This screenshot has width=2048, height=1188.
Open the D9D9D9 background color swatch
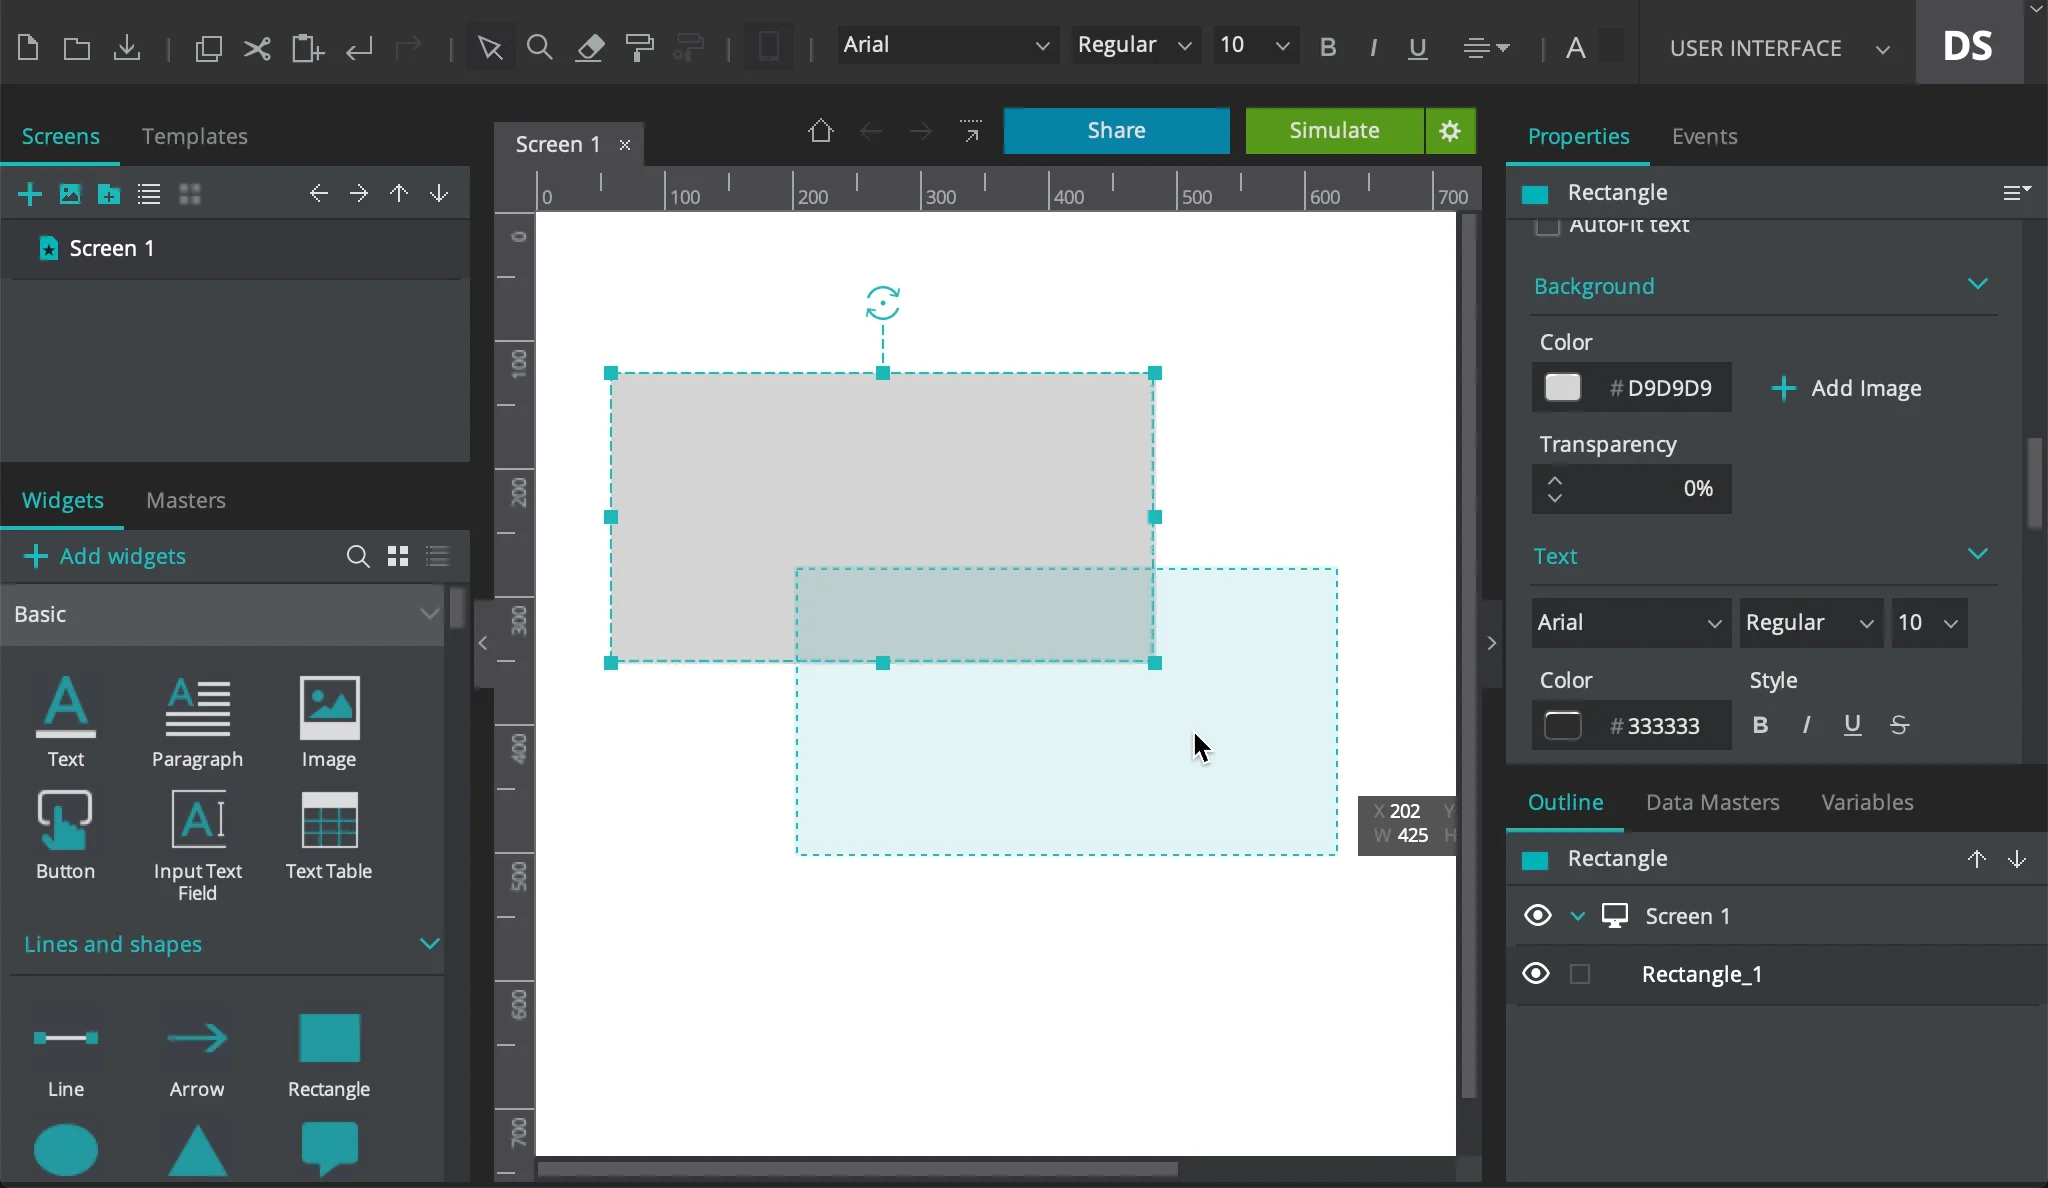click(1563, 387)
